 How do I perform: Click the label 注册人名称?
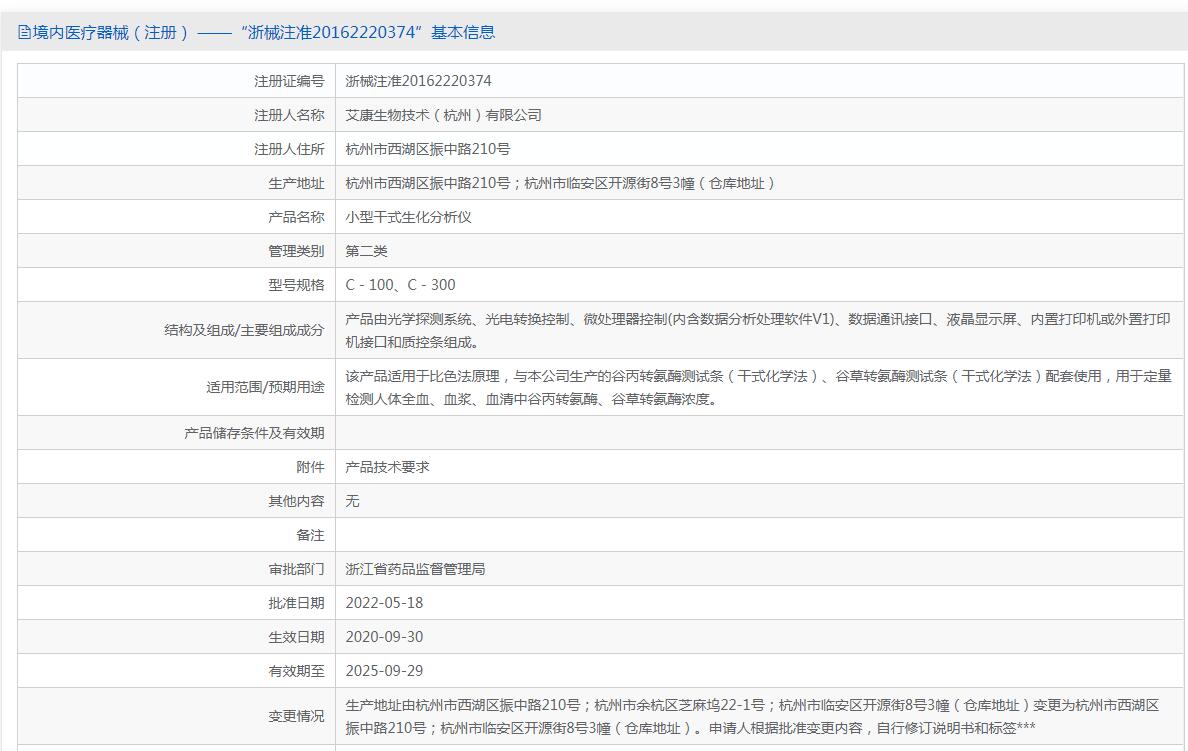click(x=289, y=115)
